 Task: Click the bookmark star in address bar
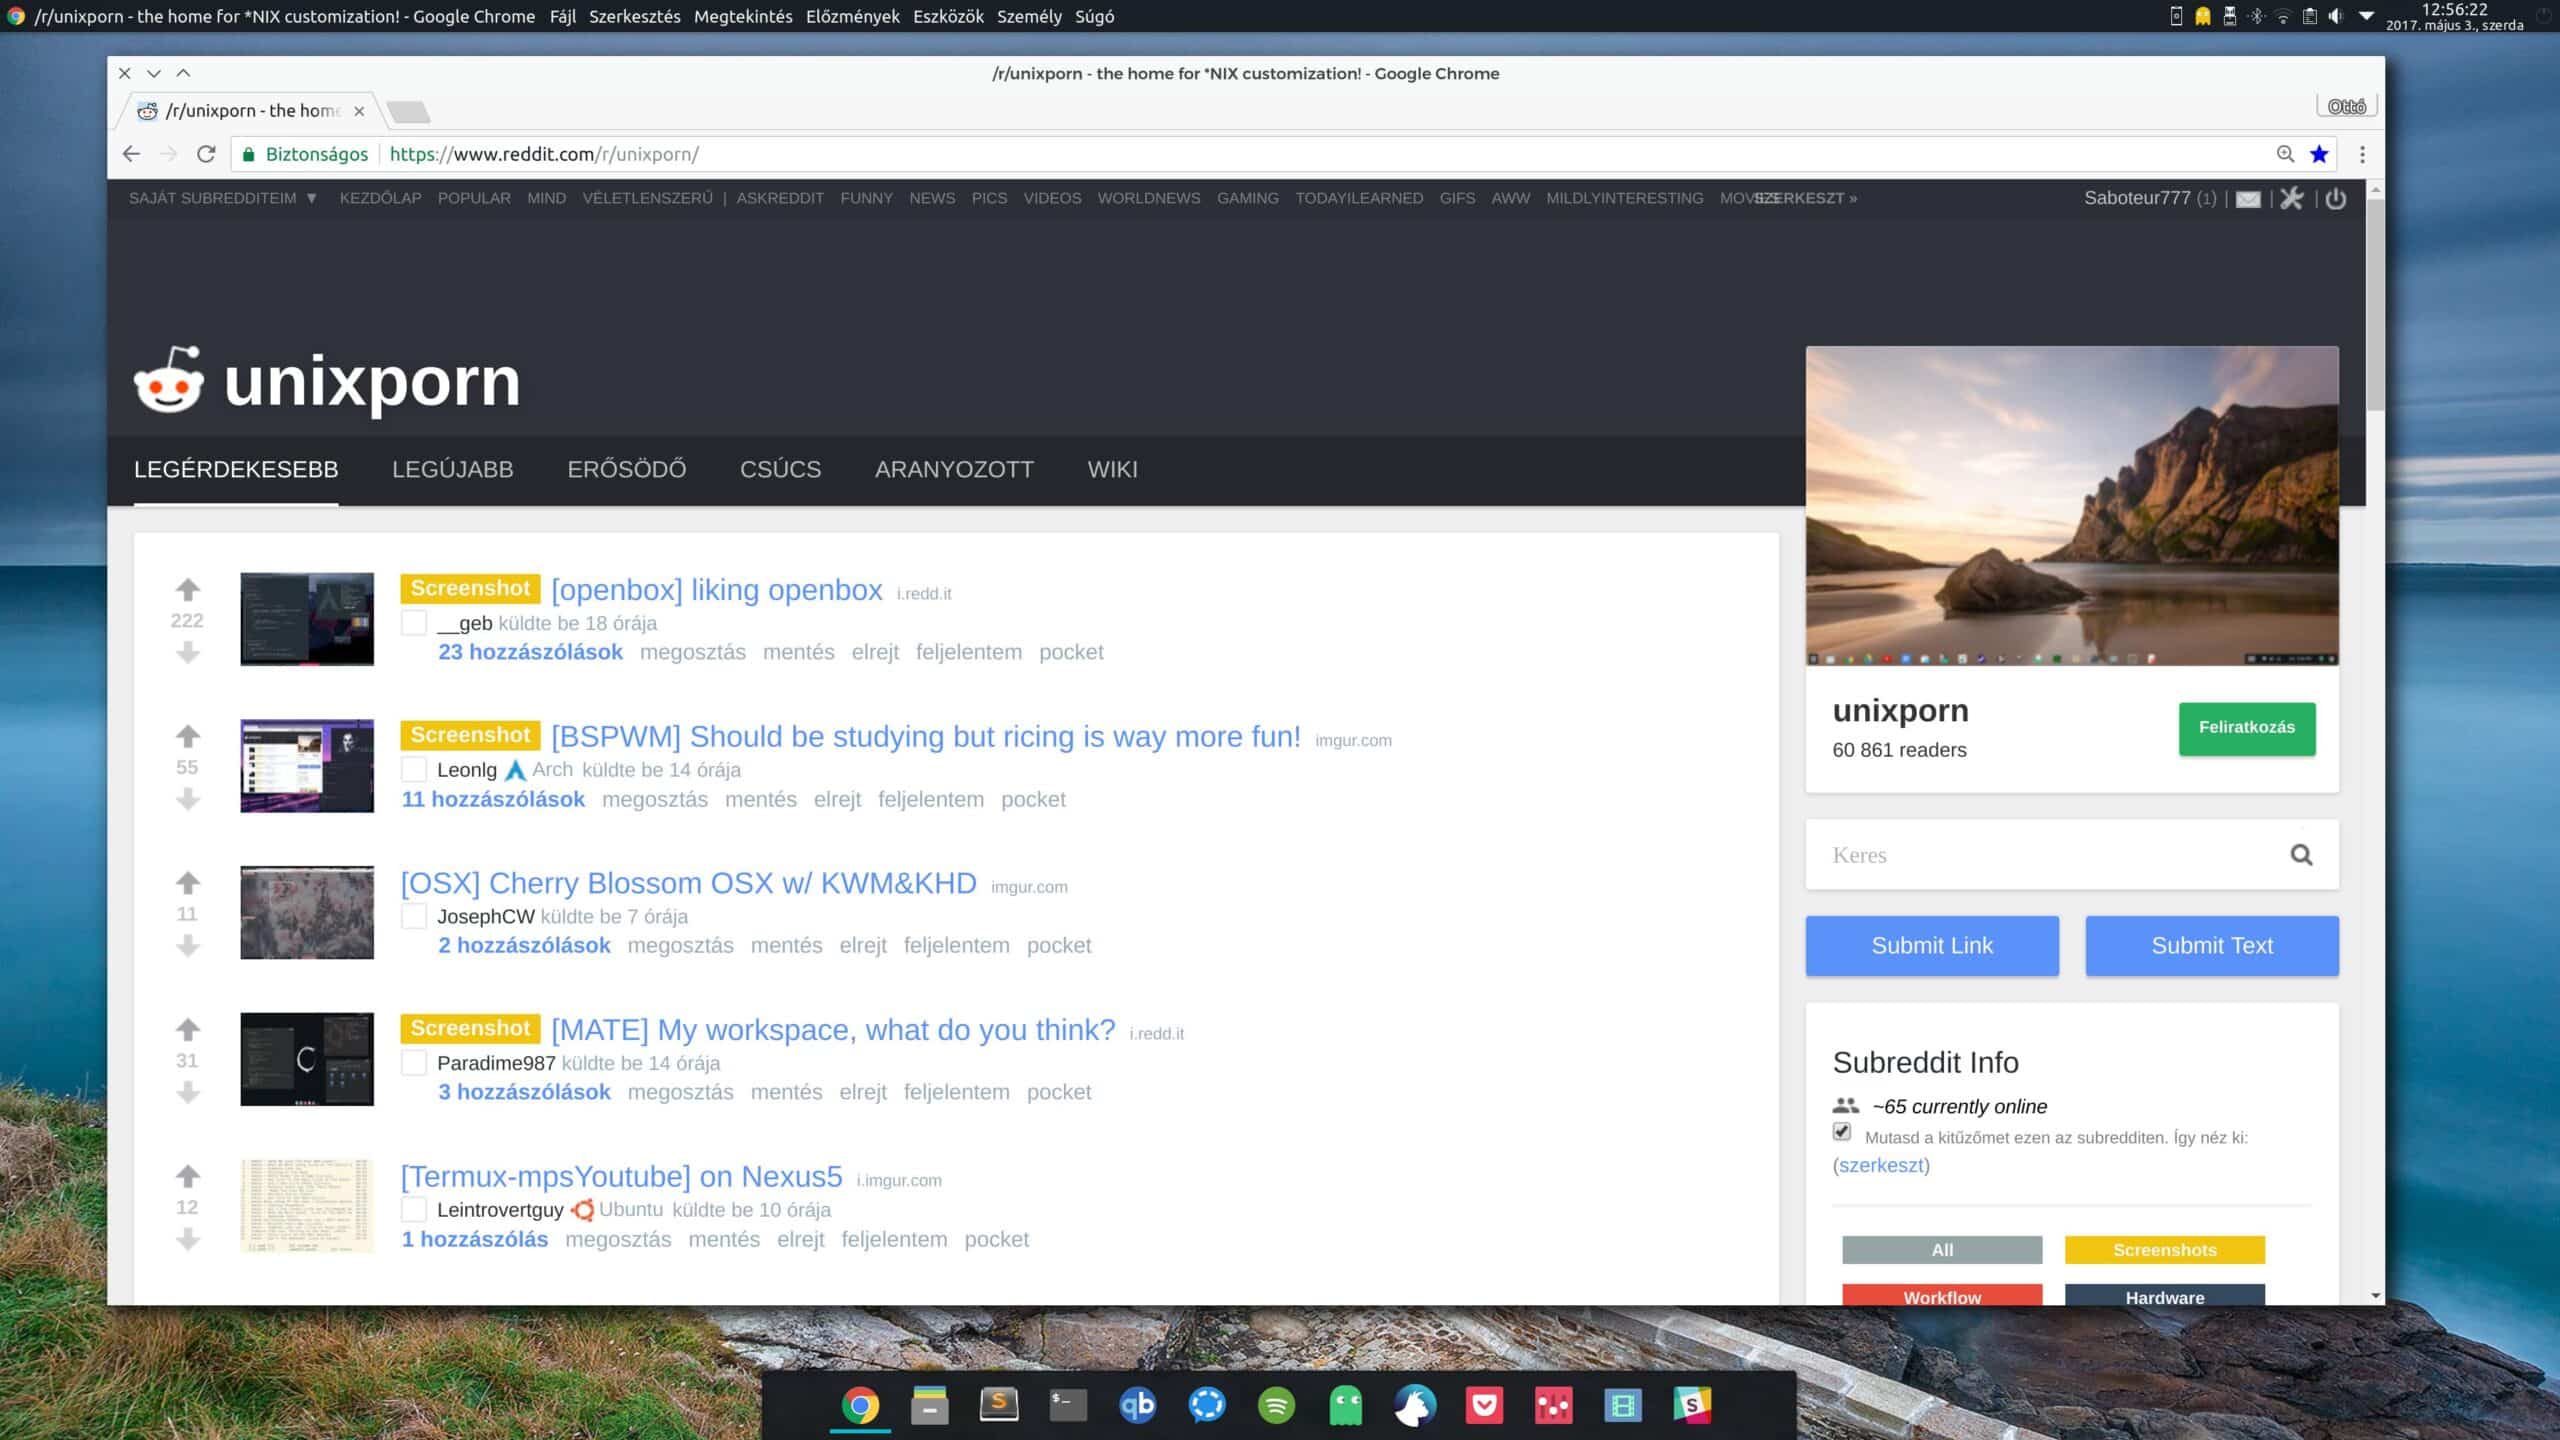tap(2319, 154)
